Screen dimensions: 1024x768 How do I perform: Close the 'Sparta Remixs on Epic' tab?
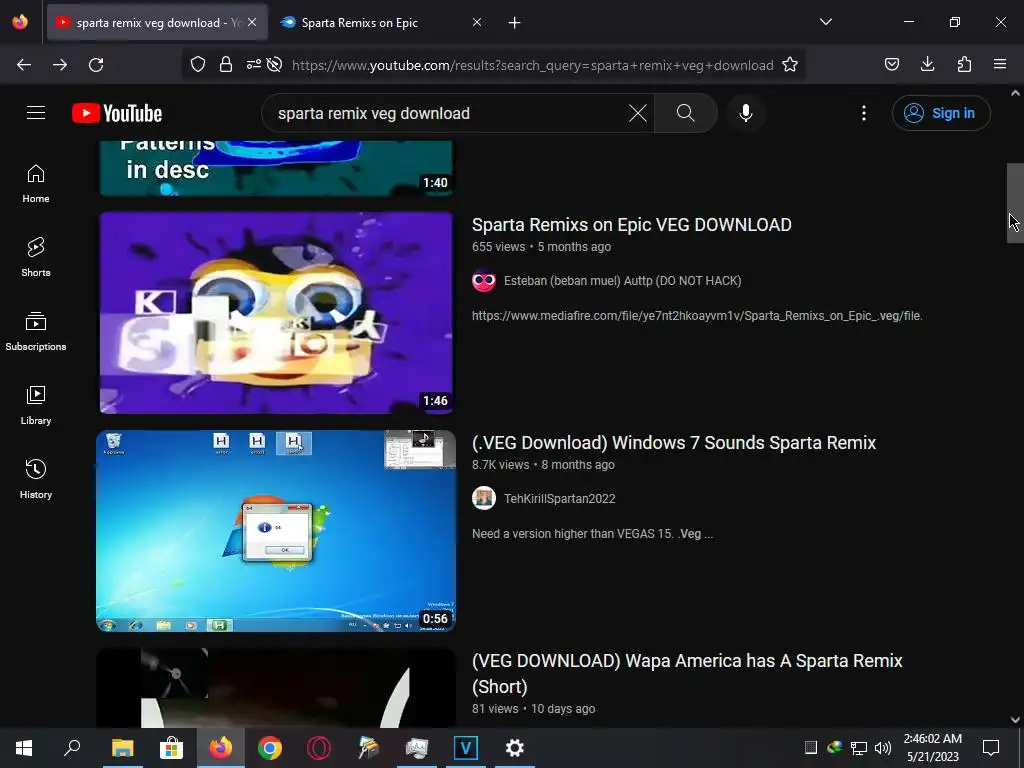(477, 22)
